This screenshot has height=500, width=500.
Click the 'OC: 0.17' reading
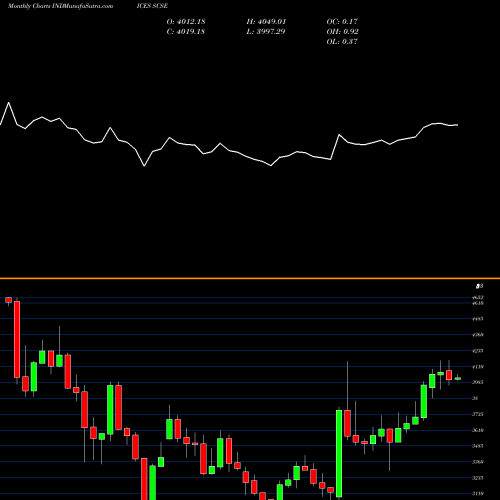[x=342, y=22]
